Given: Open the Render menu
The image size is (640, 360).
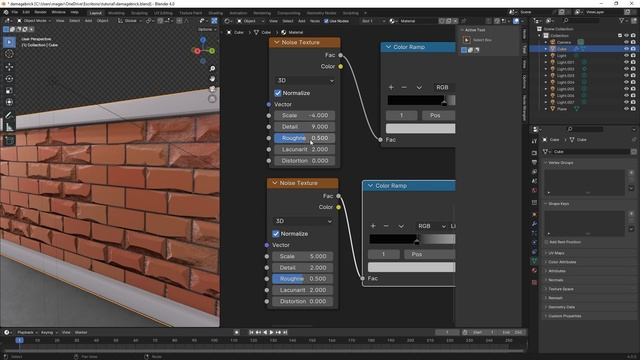Looking at the screenshot, I should [40, 12].
